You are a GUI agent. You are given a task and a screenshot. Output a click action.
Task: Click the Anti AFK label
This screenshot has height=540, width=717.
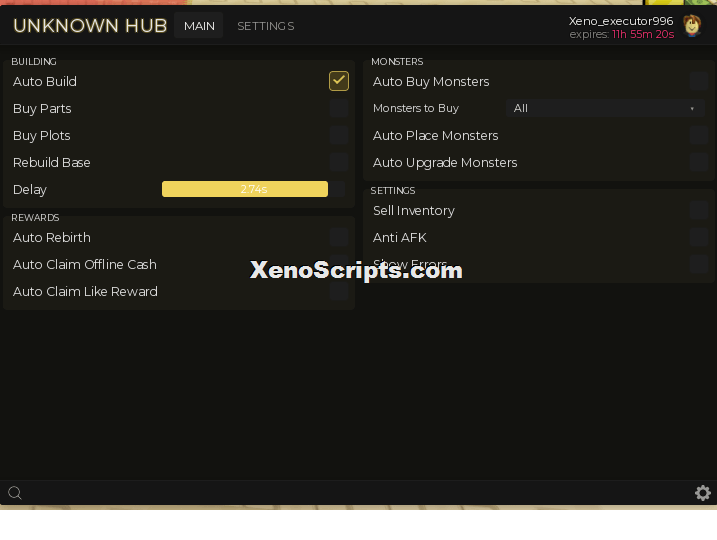click(x=400, y=237)
